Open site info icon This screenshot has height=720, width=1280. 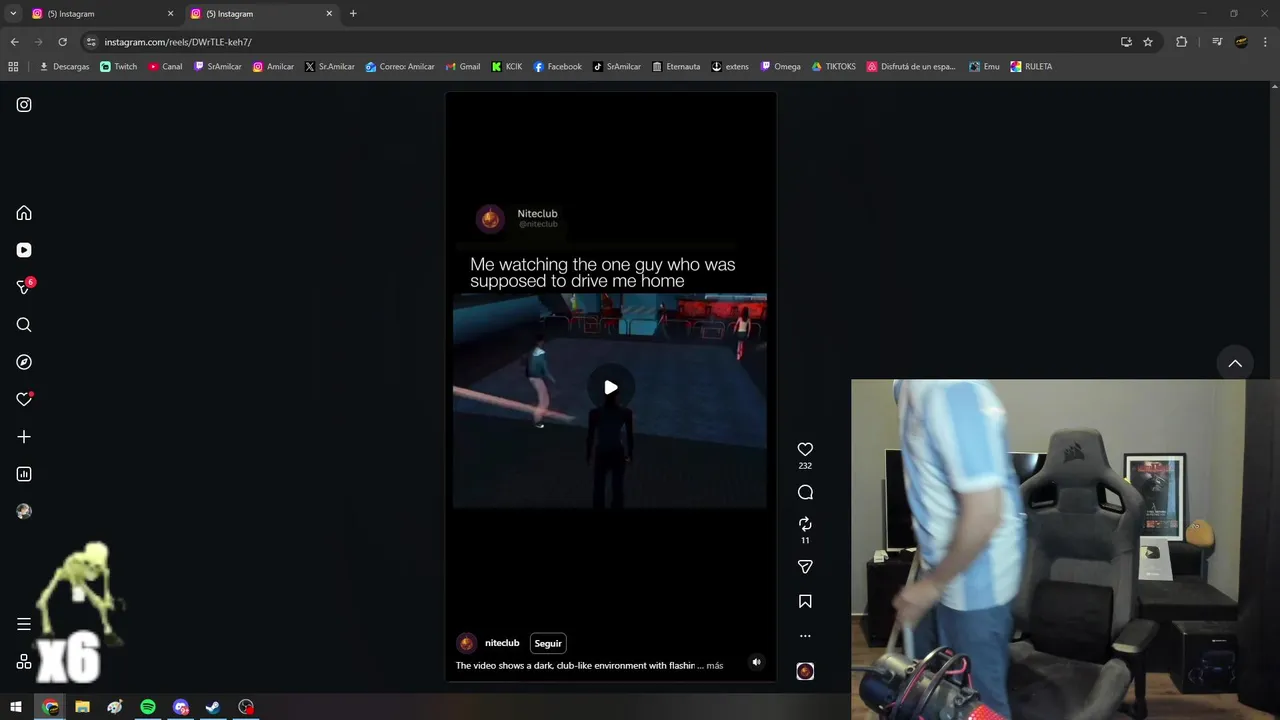[91, 42]
